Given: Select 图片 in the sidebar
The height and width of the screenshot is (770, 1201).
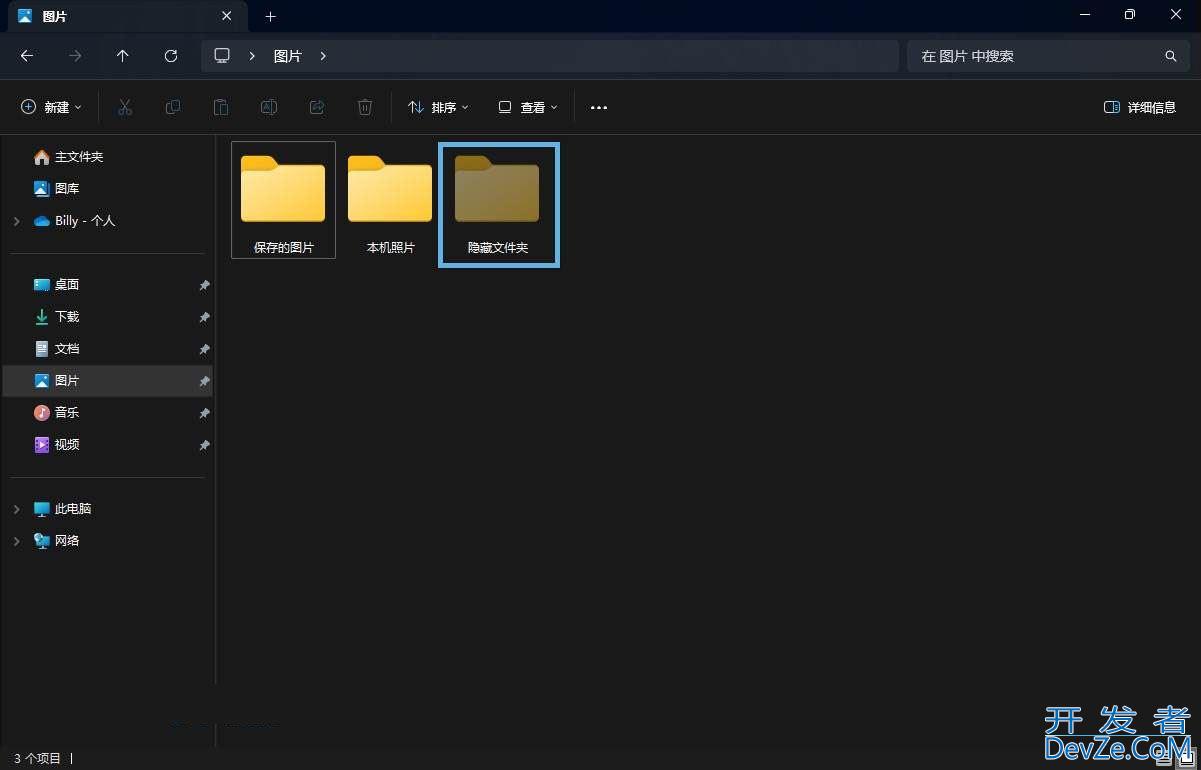Looking at the screenshot, I should pos(108,380).
